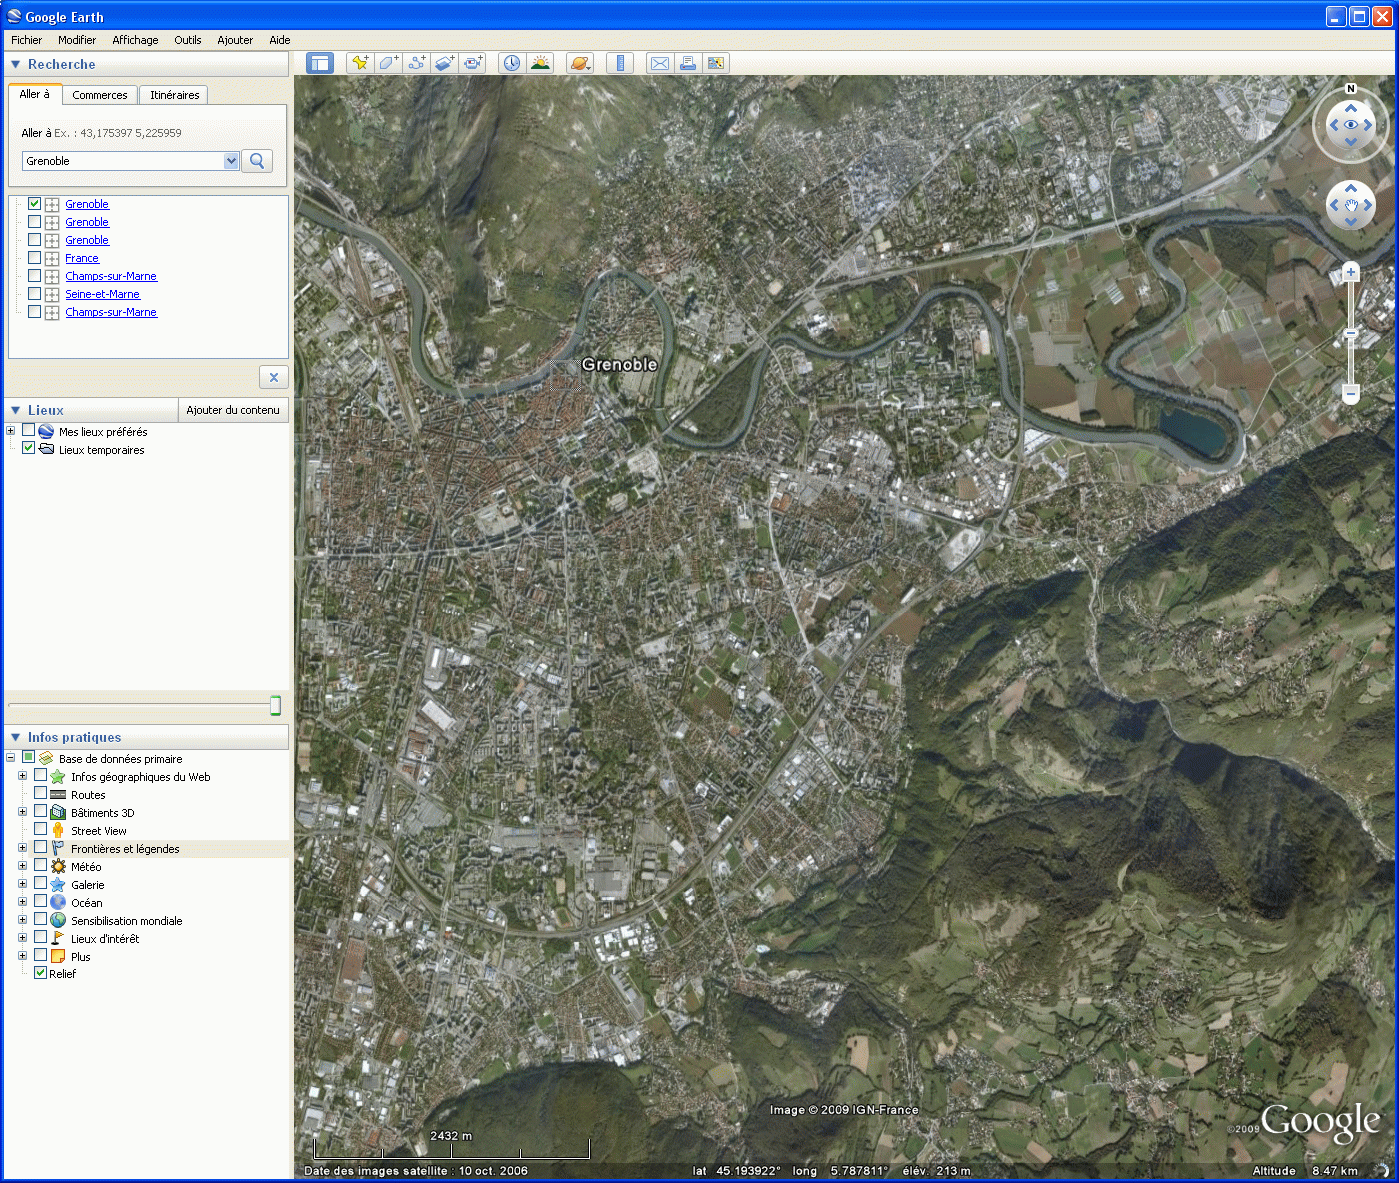Add a placemark with pushpin icon
Image resolution: width=1399 pixels, height=1183 pixels.
coord(359,63)
